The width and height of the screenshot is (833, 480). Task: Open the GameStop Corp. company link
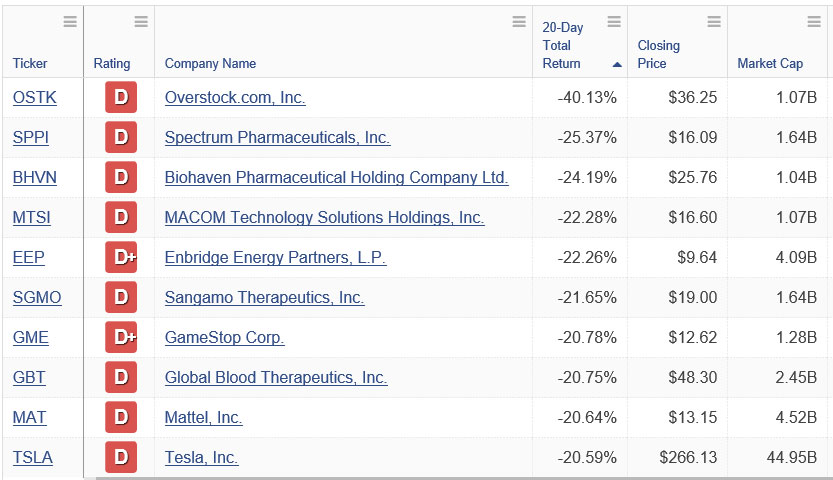point(224,337)
